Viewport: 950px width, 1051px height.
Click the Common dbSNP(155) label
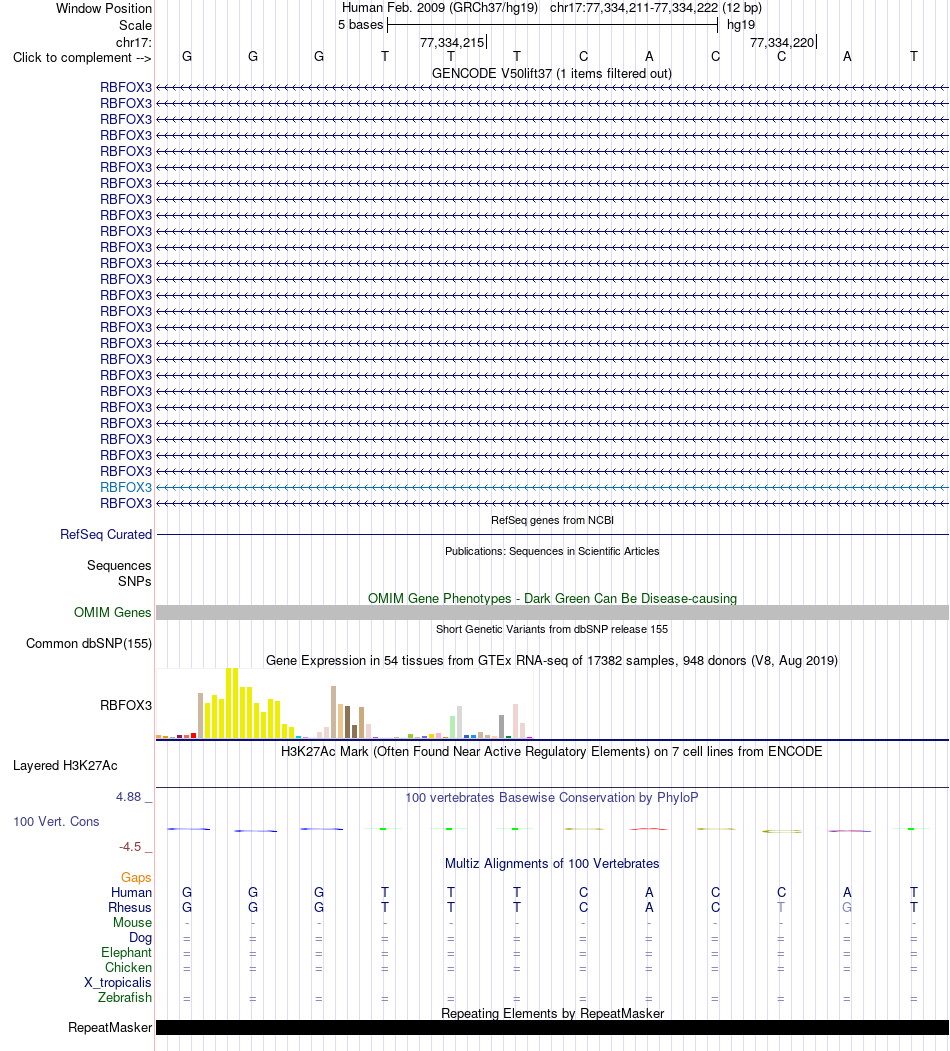pyautogui.click(x=89, y=643)
